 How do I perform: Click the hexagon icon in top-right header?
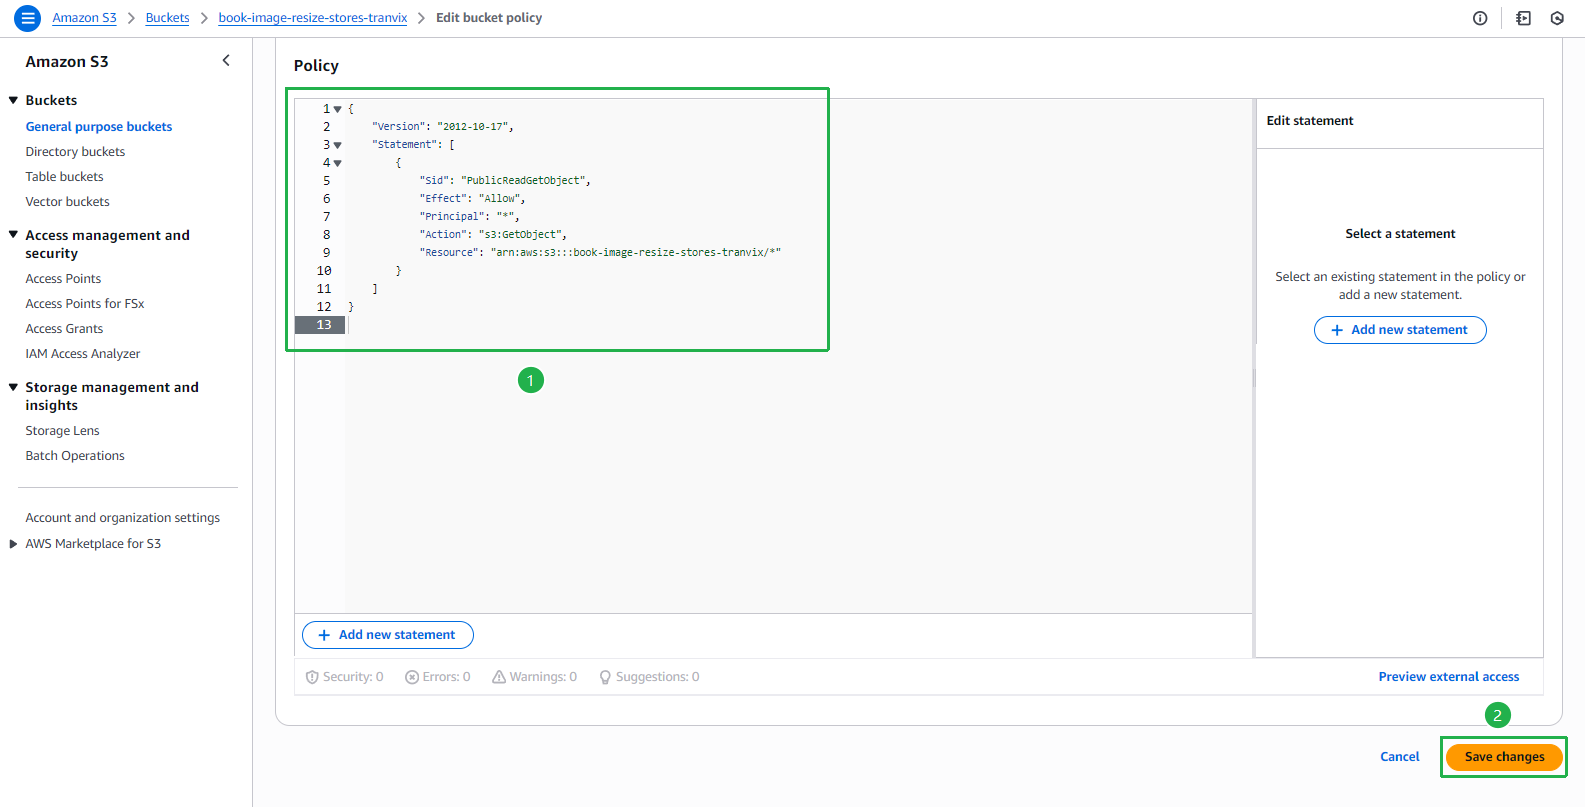point(1557,18)
